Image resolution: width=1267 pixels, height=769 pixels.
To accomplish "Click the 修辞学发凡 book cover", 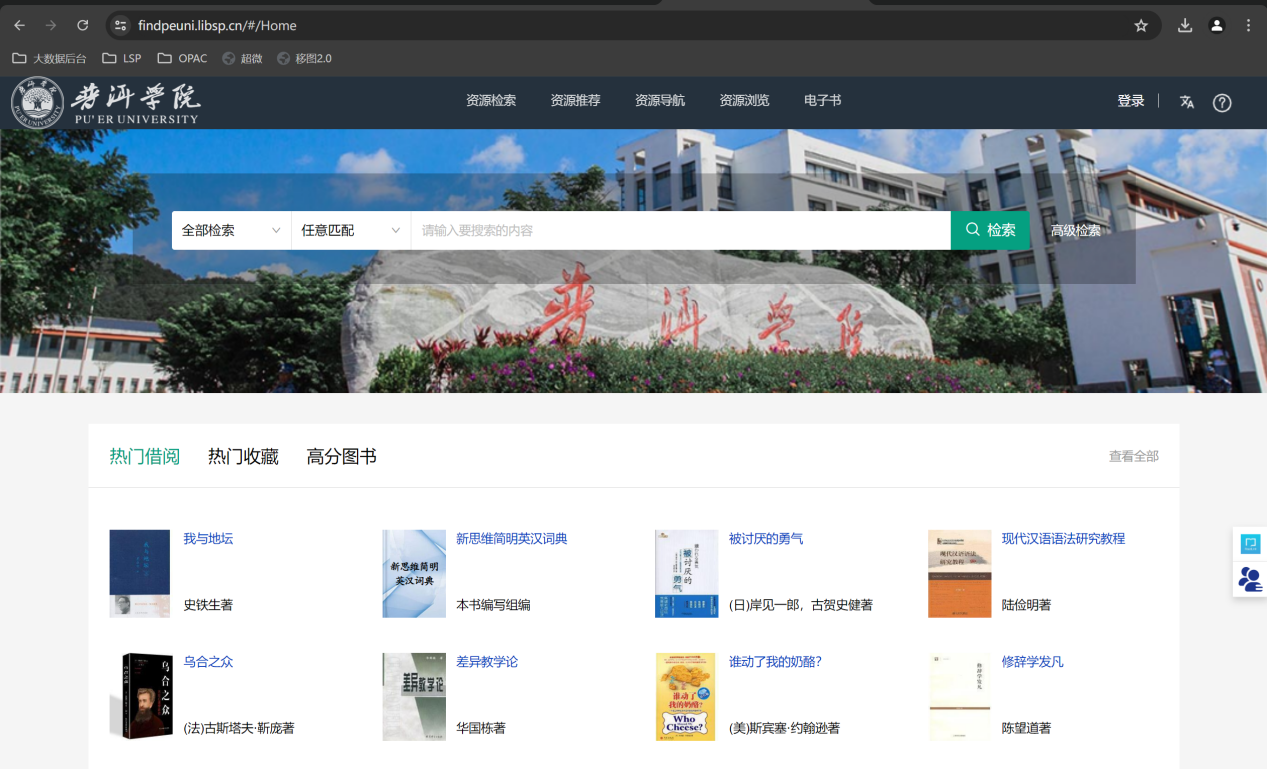I will coord(959,697).
